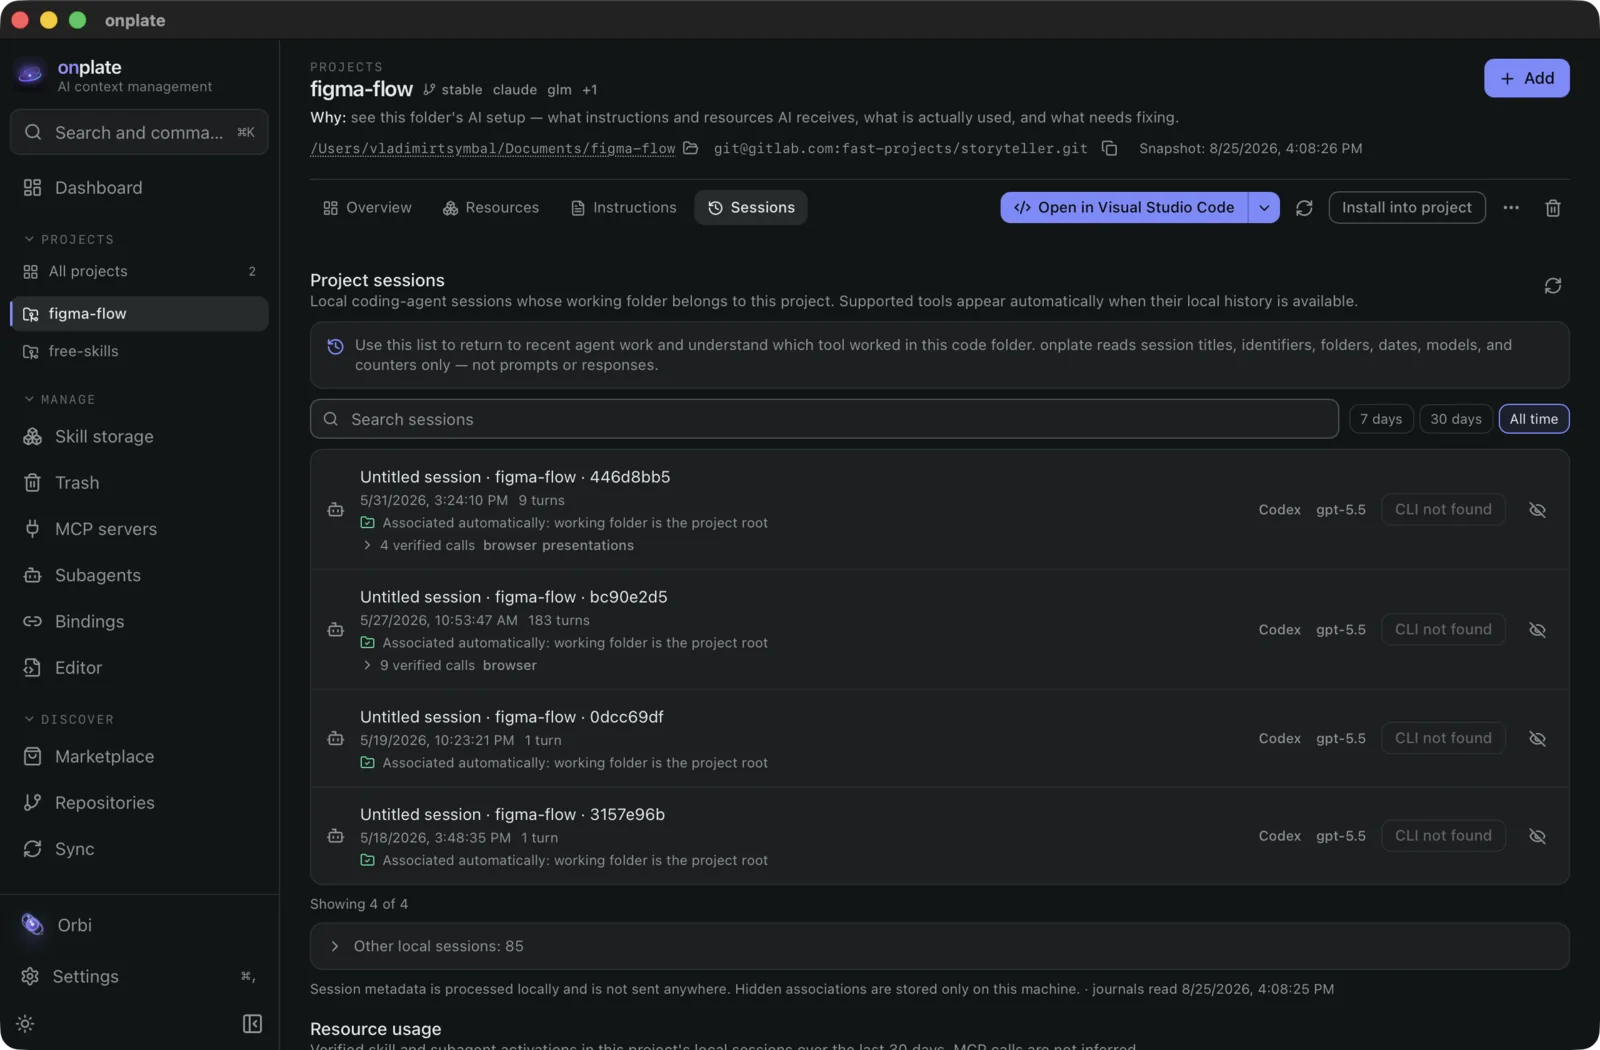
Task: Focus the Search and command field
Action: 139,133
